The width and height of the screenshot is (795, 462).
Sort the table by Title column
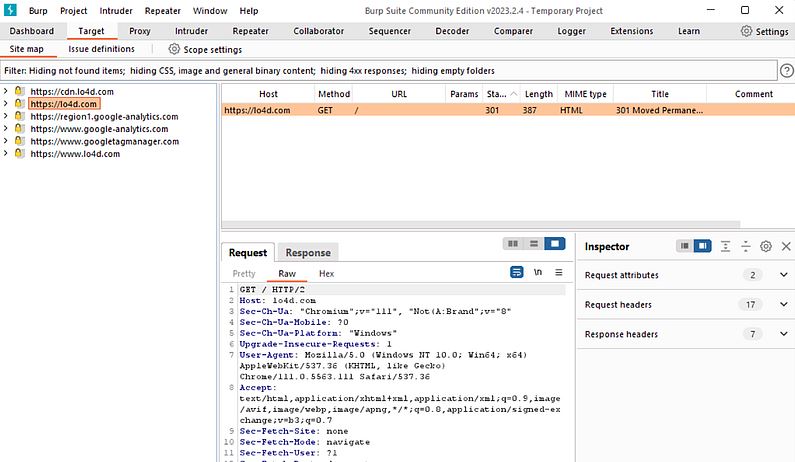[x=660, y=94]
